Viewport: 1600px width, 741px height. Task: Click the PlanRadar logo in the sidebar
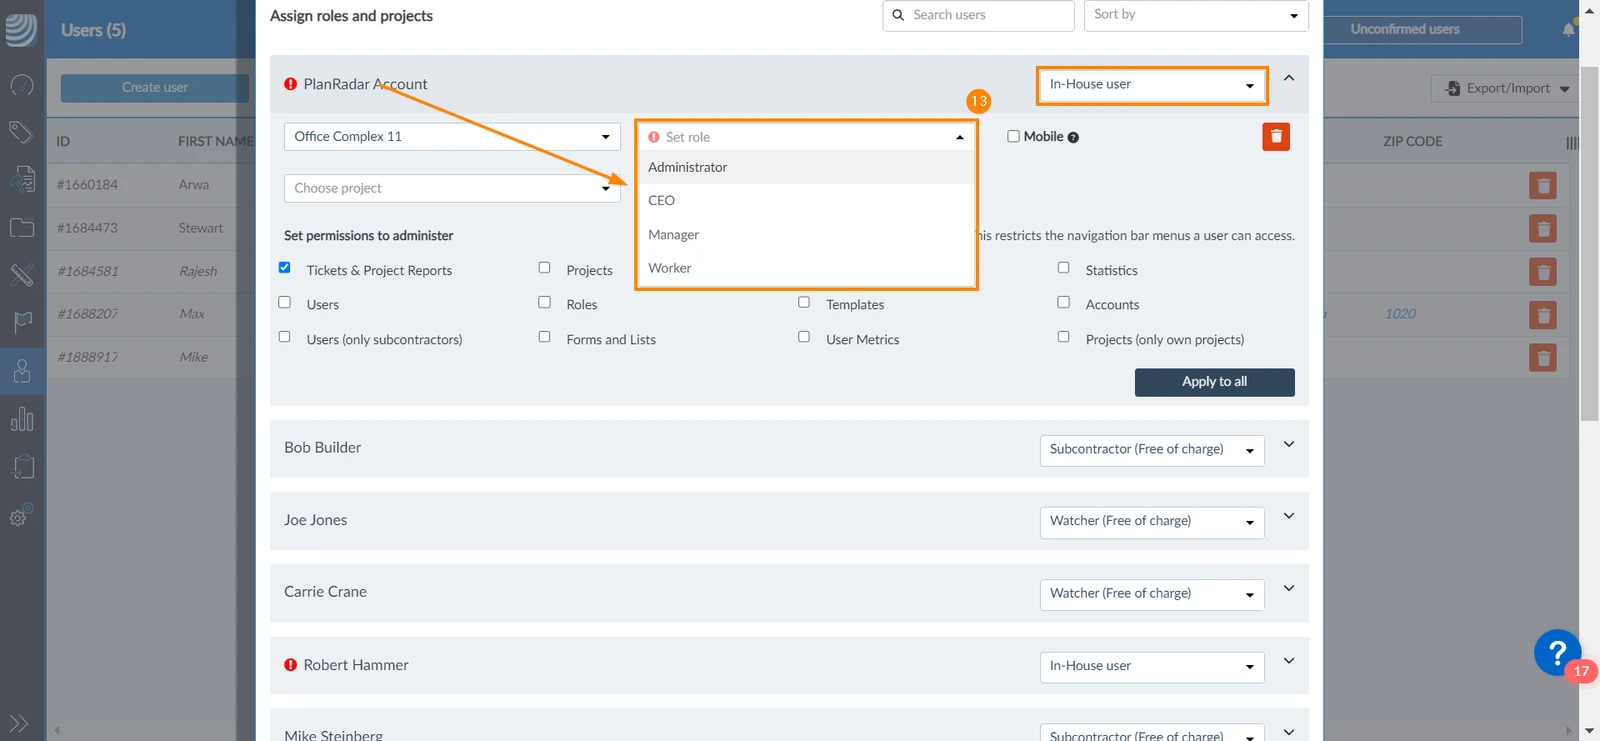pos(21,30)
